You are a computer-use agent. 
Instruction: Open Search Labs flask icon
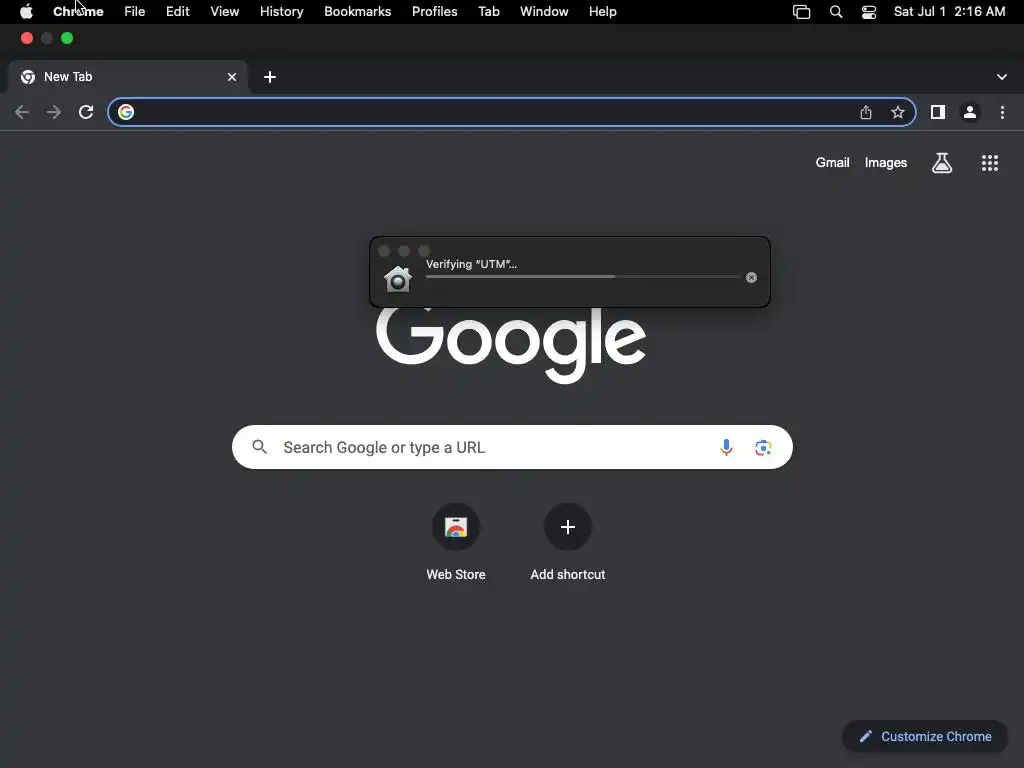(x=942, y=163)
